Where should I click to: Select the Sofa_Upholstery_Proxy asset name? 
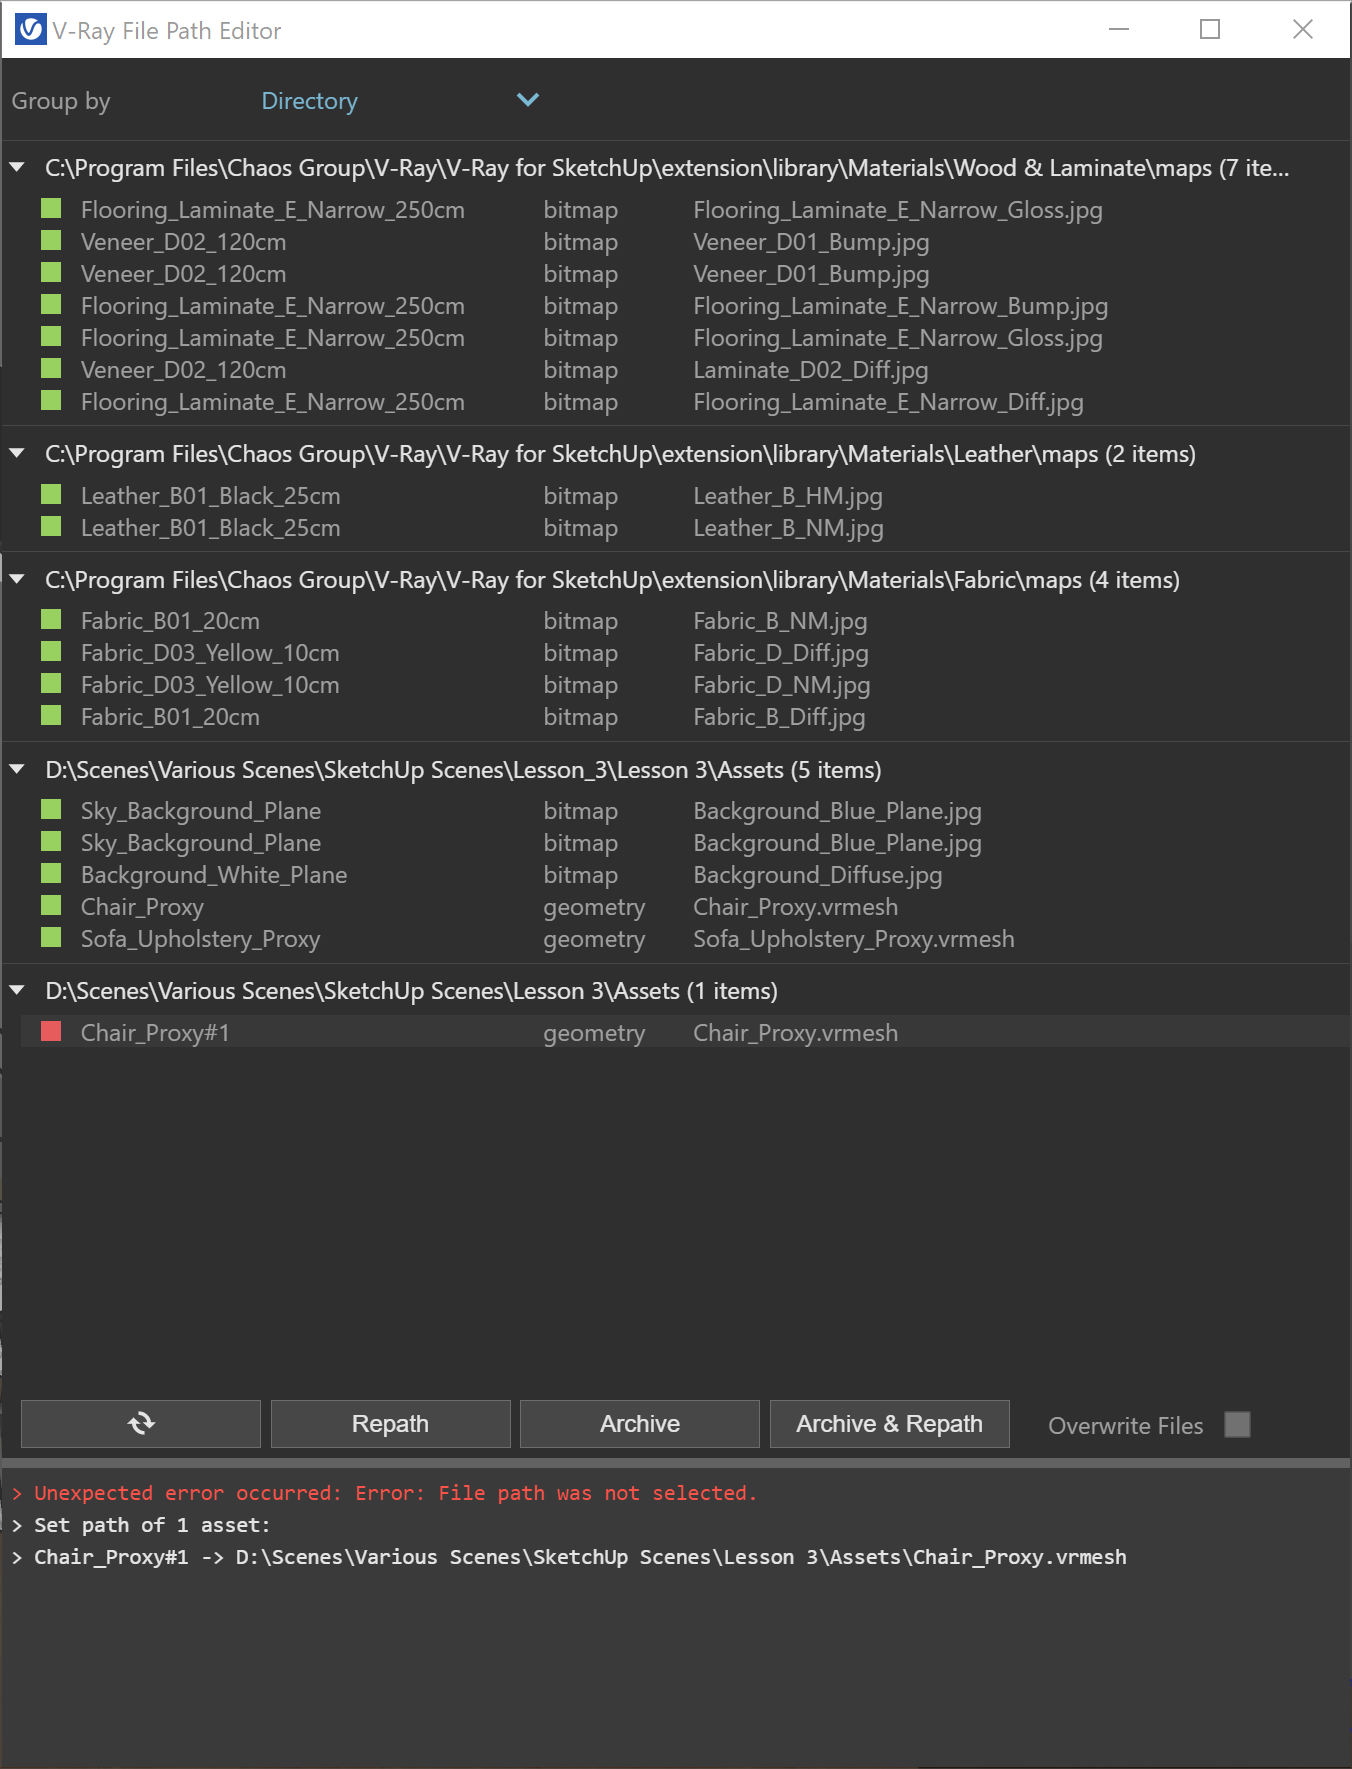tap(201, 939)
